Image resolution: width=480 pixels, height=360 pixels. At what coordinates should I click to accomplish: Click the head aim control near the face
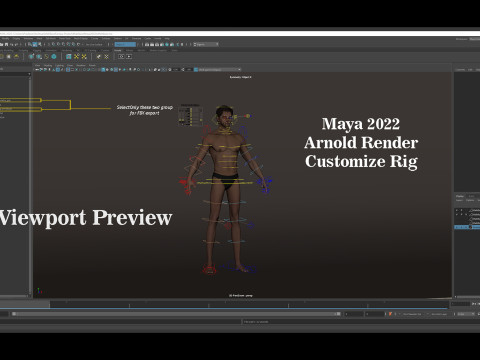pyautogui.click(x=248, y=116)
